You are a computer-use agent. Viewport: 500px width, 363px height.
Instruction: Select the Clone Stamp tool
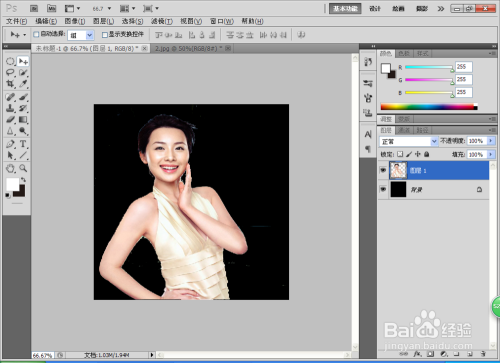coord(10,108)
